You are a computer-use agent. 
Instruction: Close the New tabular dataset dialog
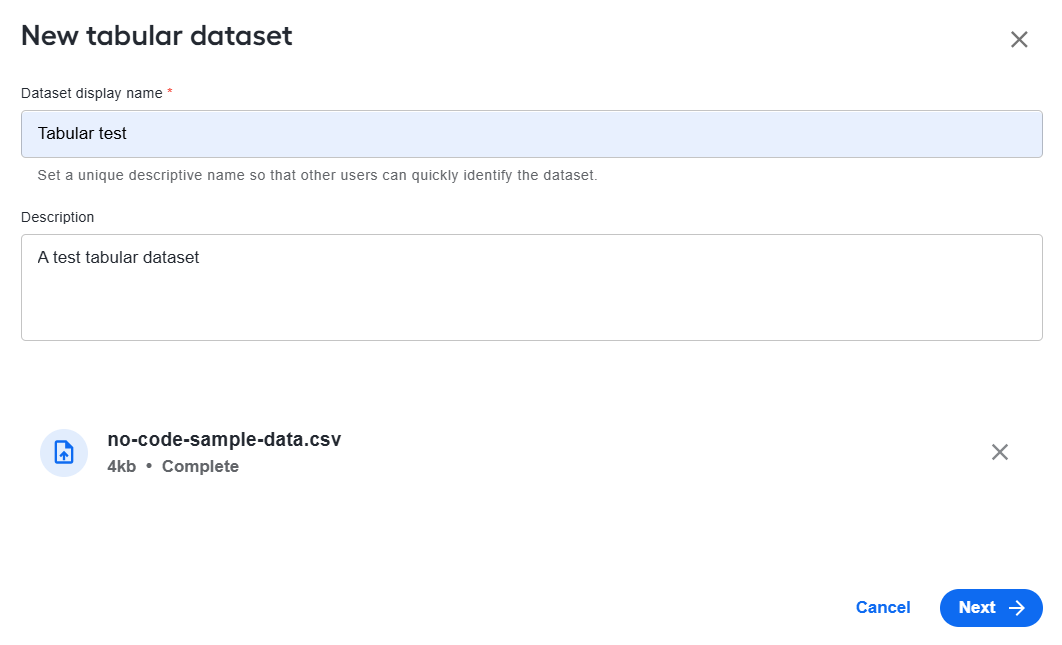pos(1019,39)
